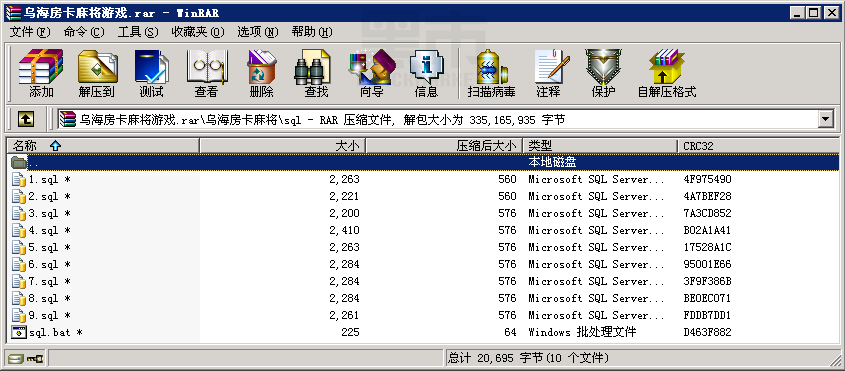The image size is (845, 371).
Task: Open the 查找 (Find) binoculars tool
Action: point(316,73)
